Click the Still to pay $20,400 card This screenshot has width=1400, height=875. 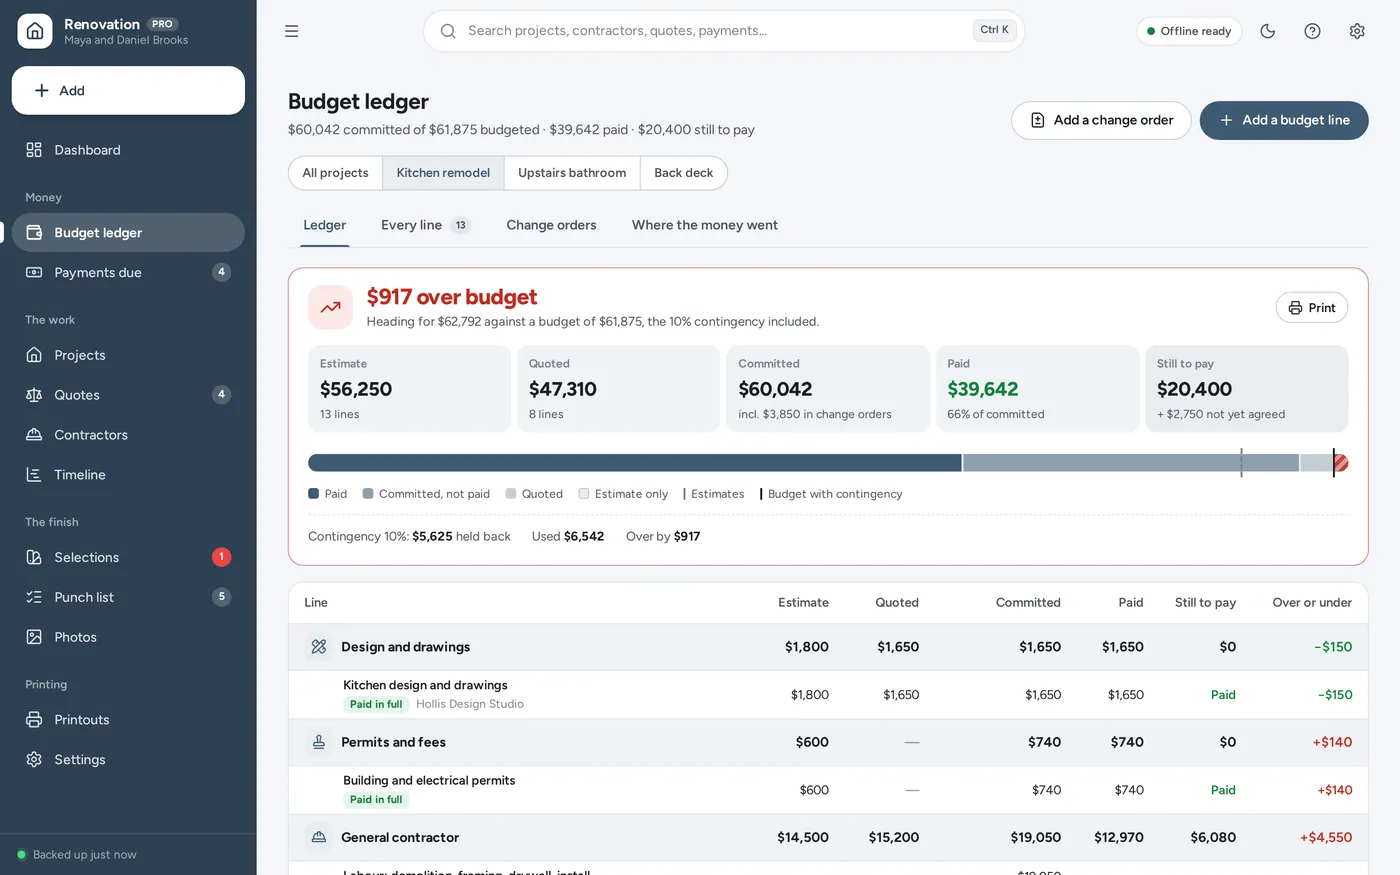[1246, 389]
